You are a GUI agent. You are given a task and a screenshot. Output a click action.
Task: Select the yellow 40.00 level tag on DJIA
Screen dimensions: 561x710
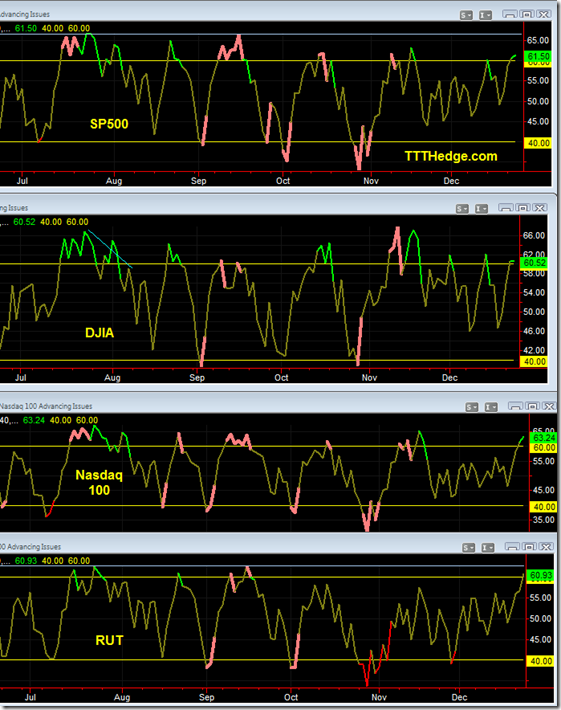534,361
